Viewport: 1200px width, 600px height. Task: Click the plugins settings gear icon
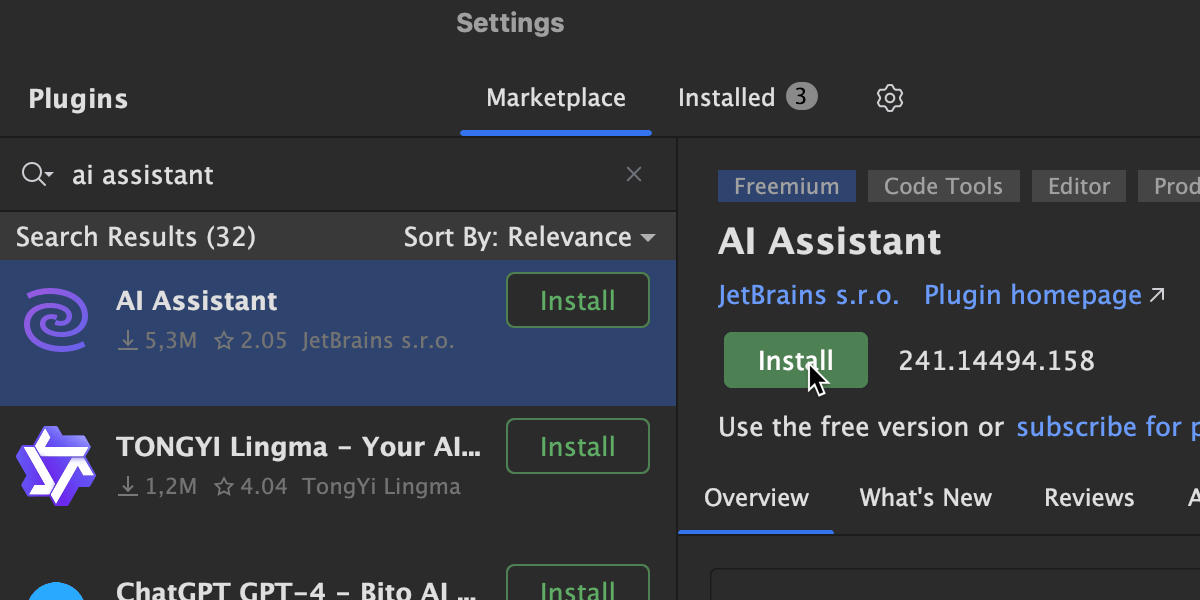click(x=889, y=98)
